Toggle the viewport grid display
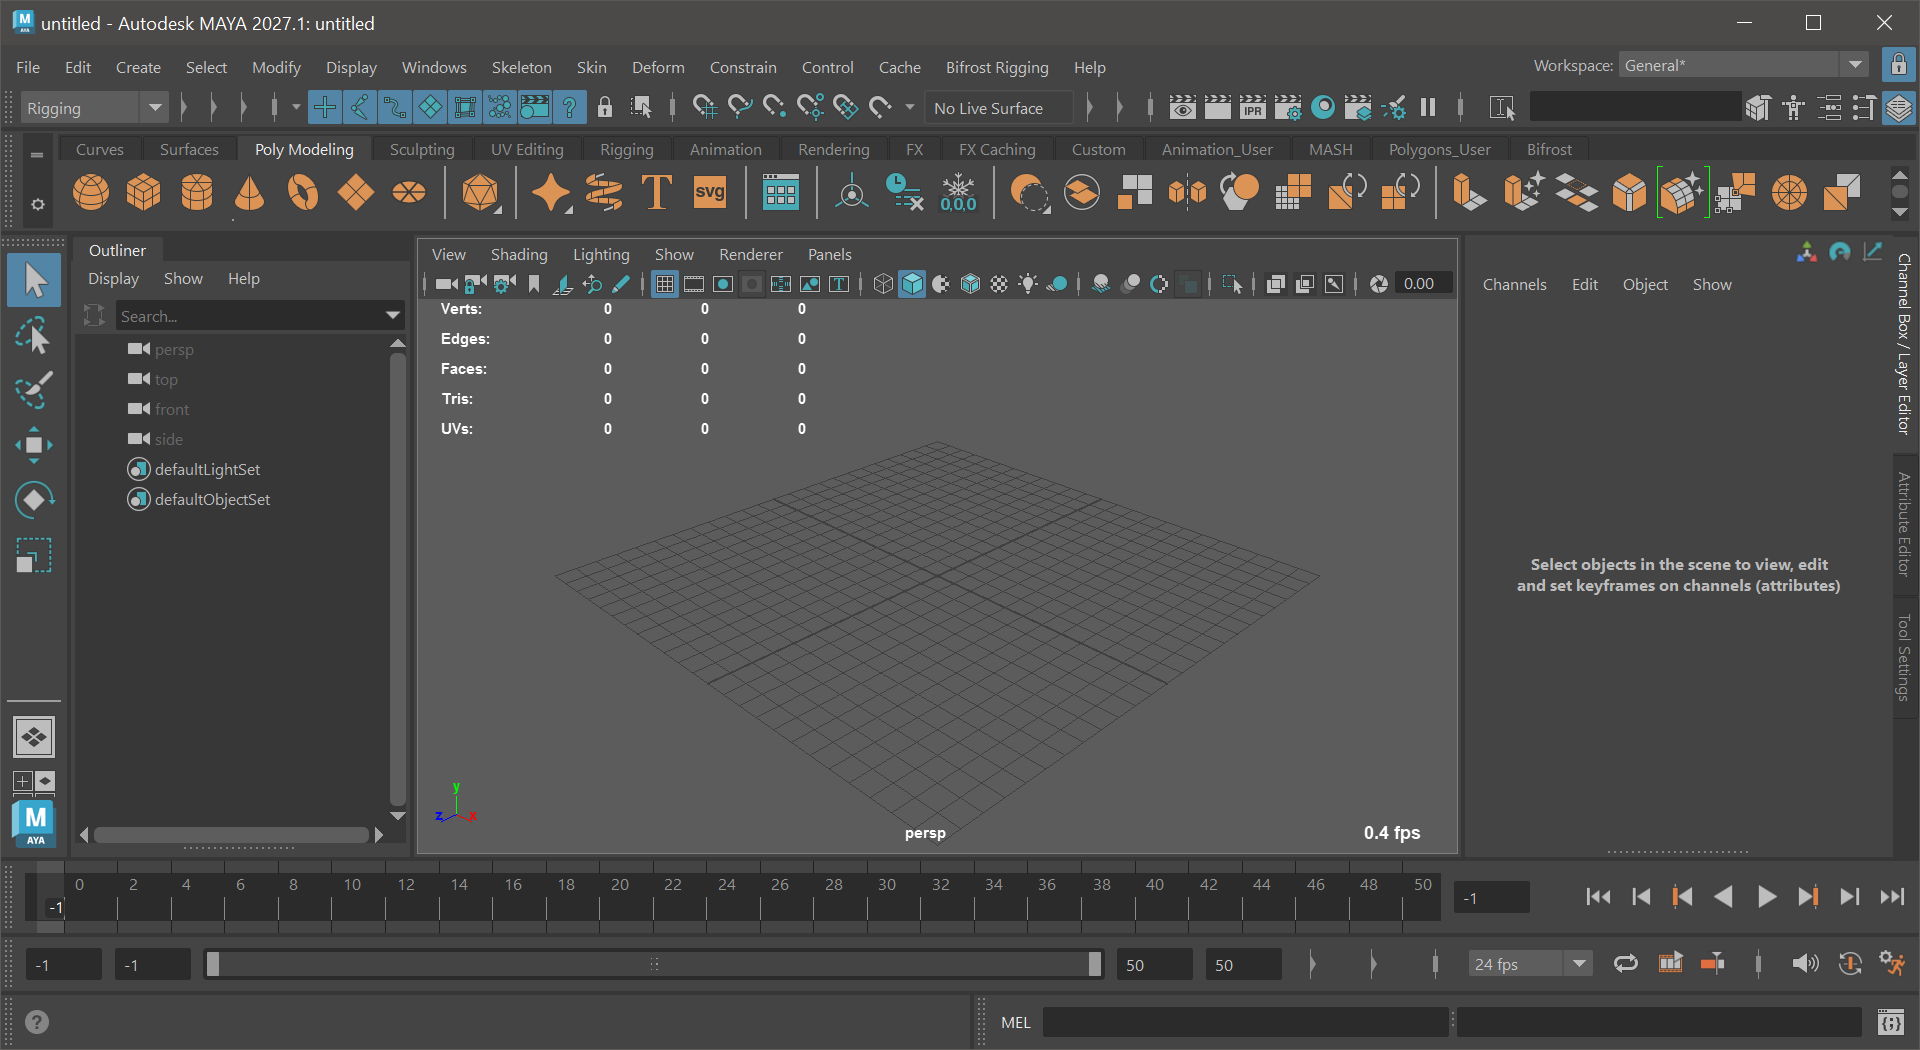Screen dimensions: 1920x1050 pos(664,284)
